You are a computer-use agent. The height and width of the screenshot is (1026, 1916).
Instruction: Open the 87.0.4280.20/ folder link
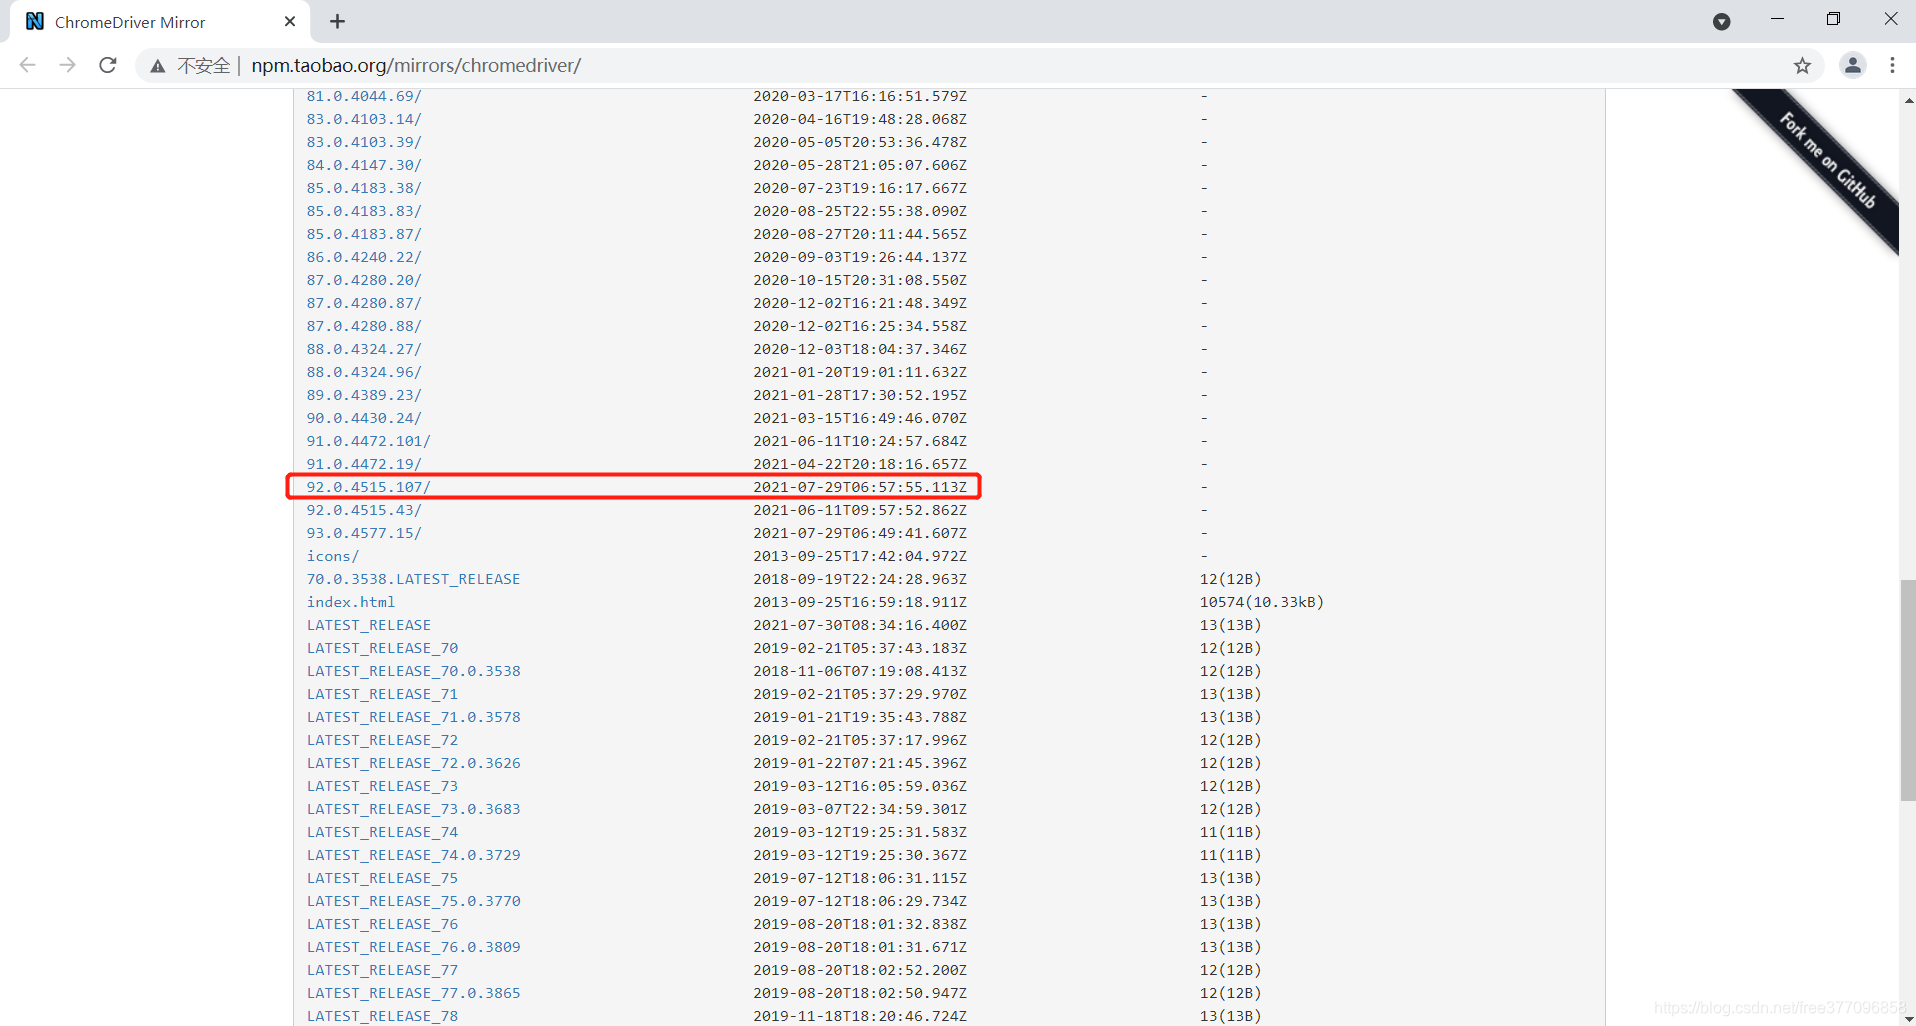click(364, 280)
